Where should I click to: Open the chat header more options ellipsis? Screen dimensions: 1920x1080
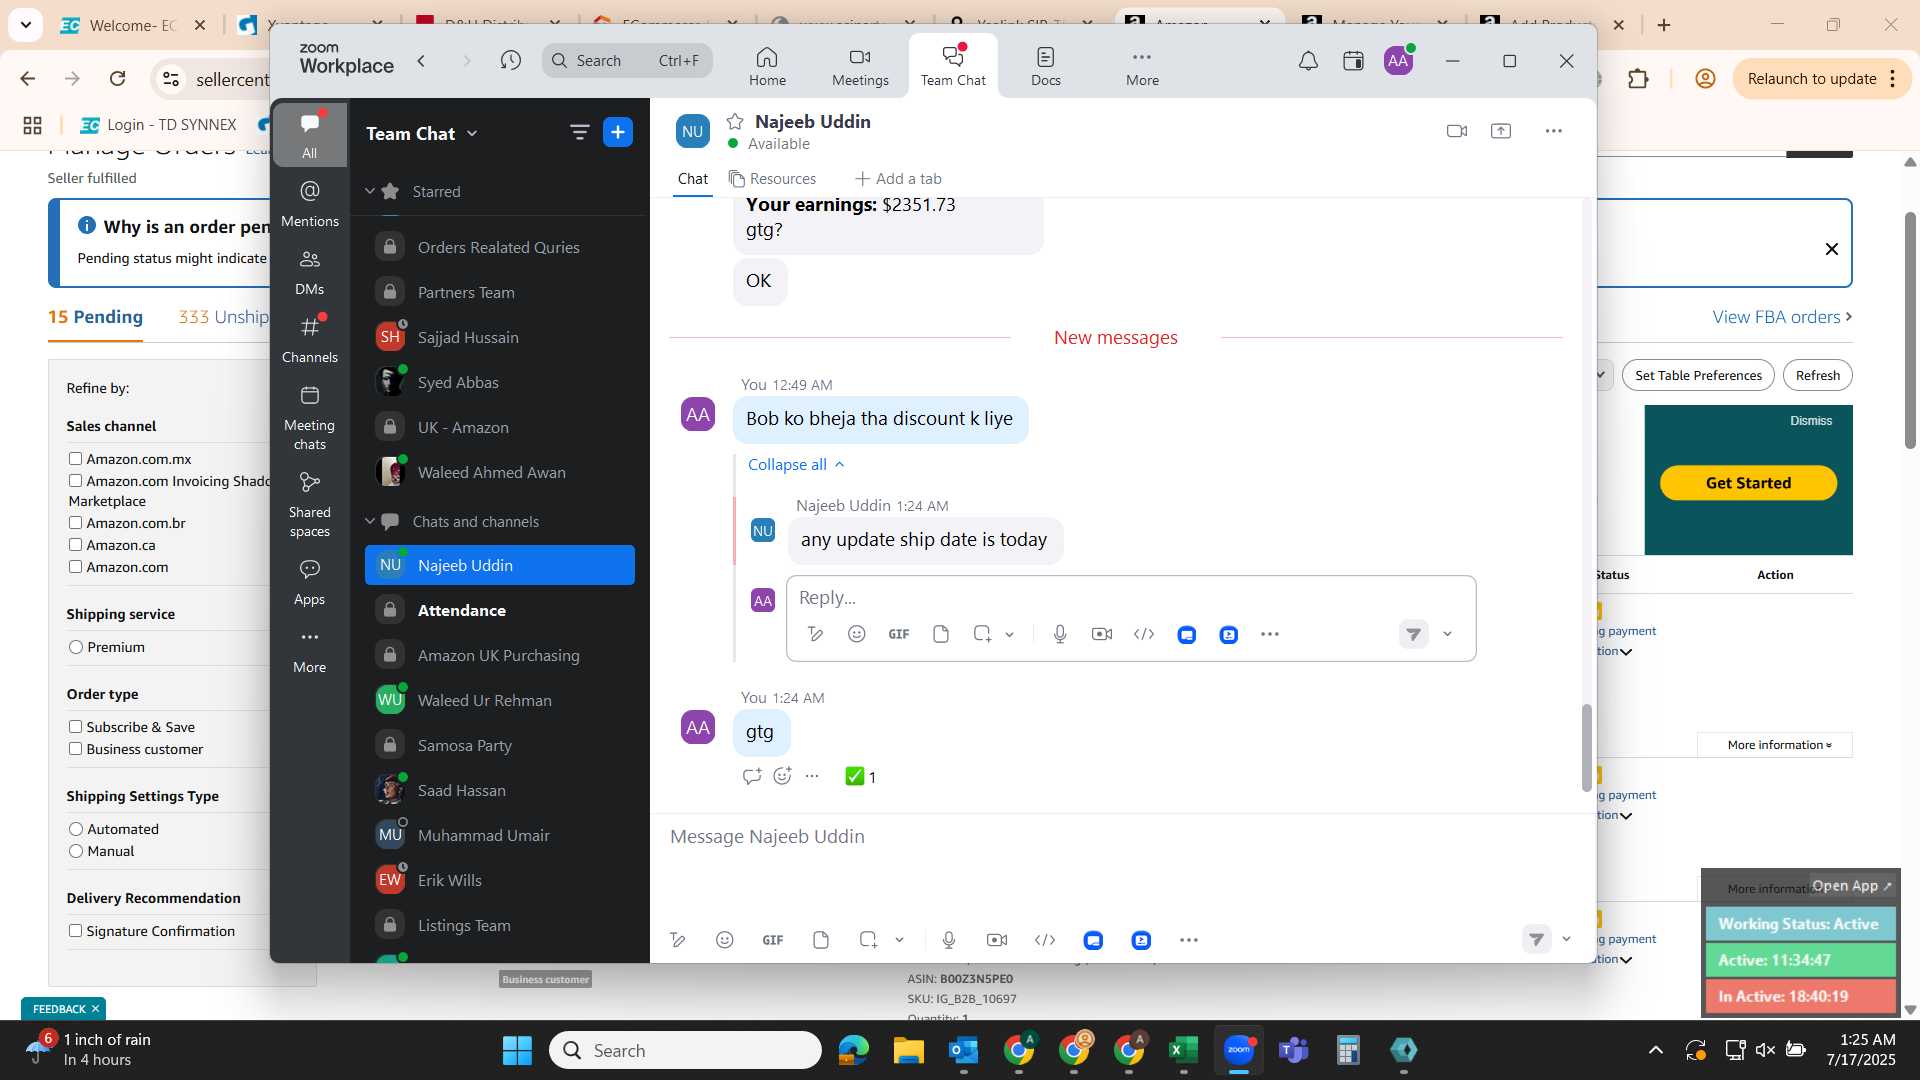click(x=1553, y=131)
